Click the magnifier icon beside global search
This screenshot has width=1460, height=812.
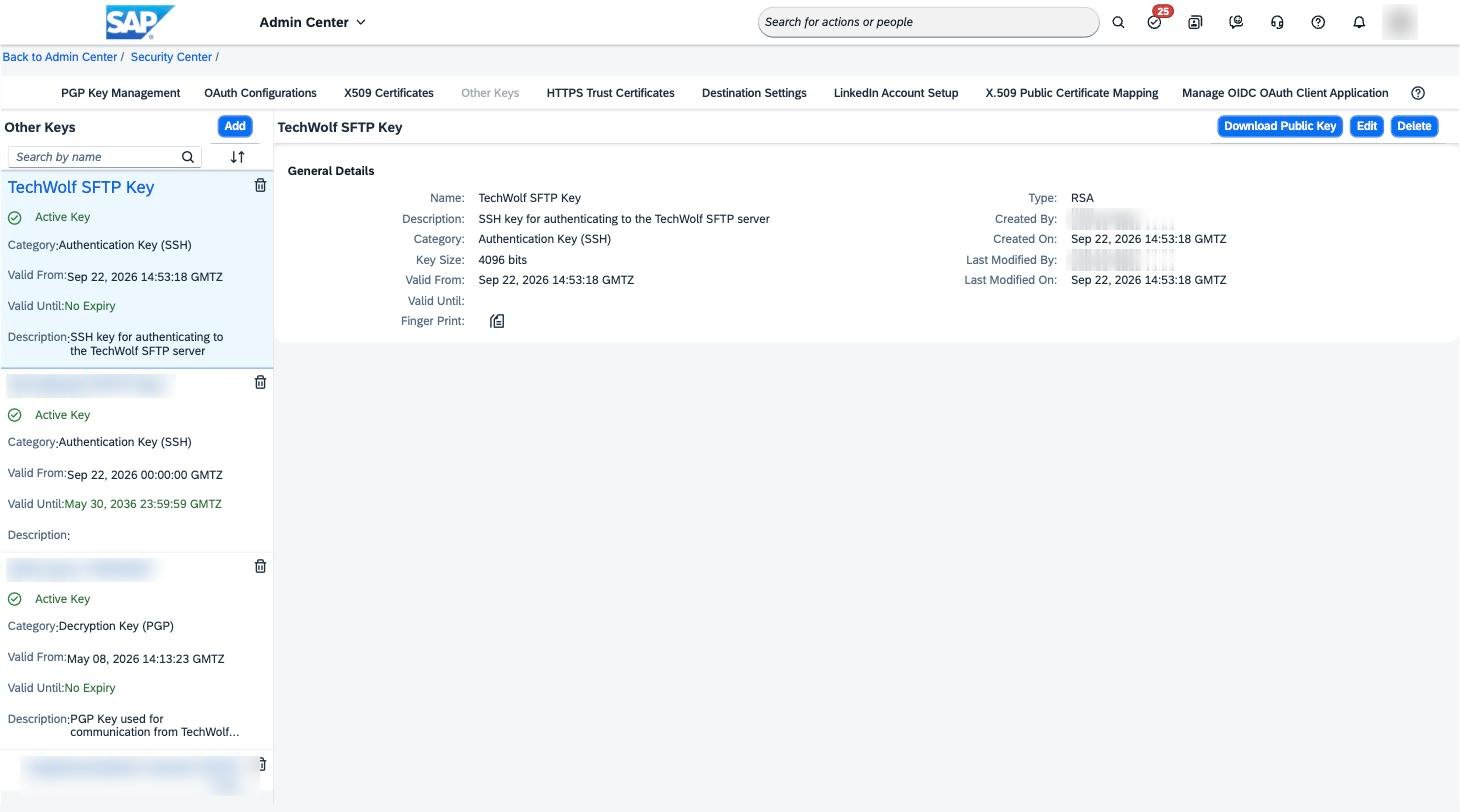[x=1118, y=22]
